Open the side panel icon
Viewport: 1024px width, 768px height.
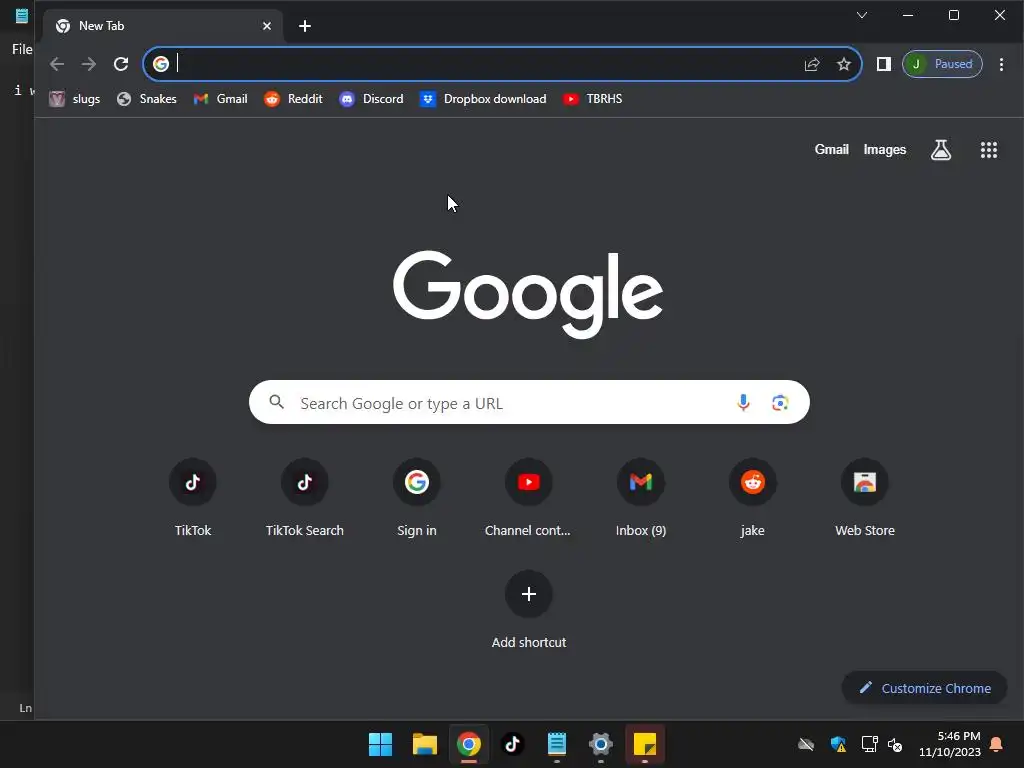coord(884,64)
